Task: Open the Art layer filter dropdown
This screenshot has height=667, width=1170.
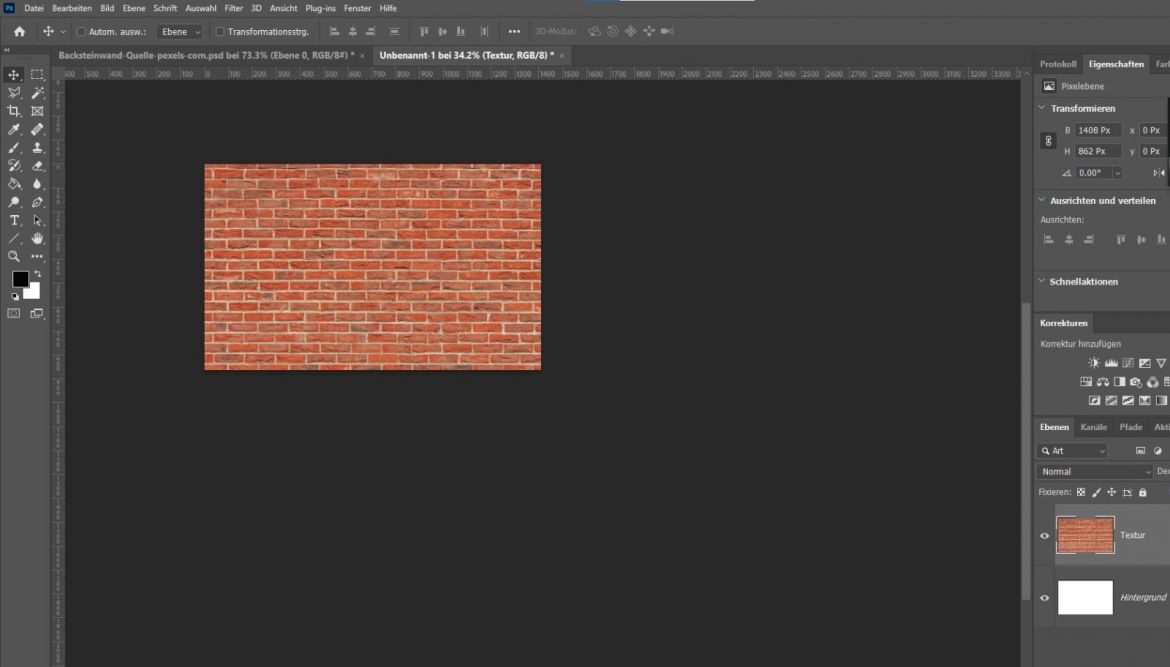Action: coord(1072,451)
